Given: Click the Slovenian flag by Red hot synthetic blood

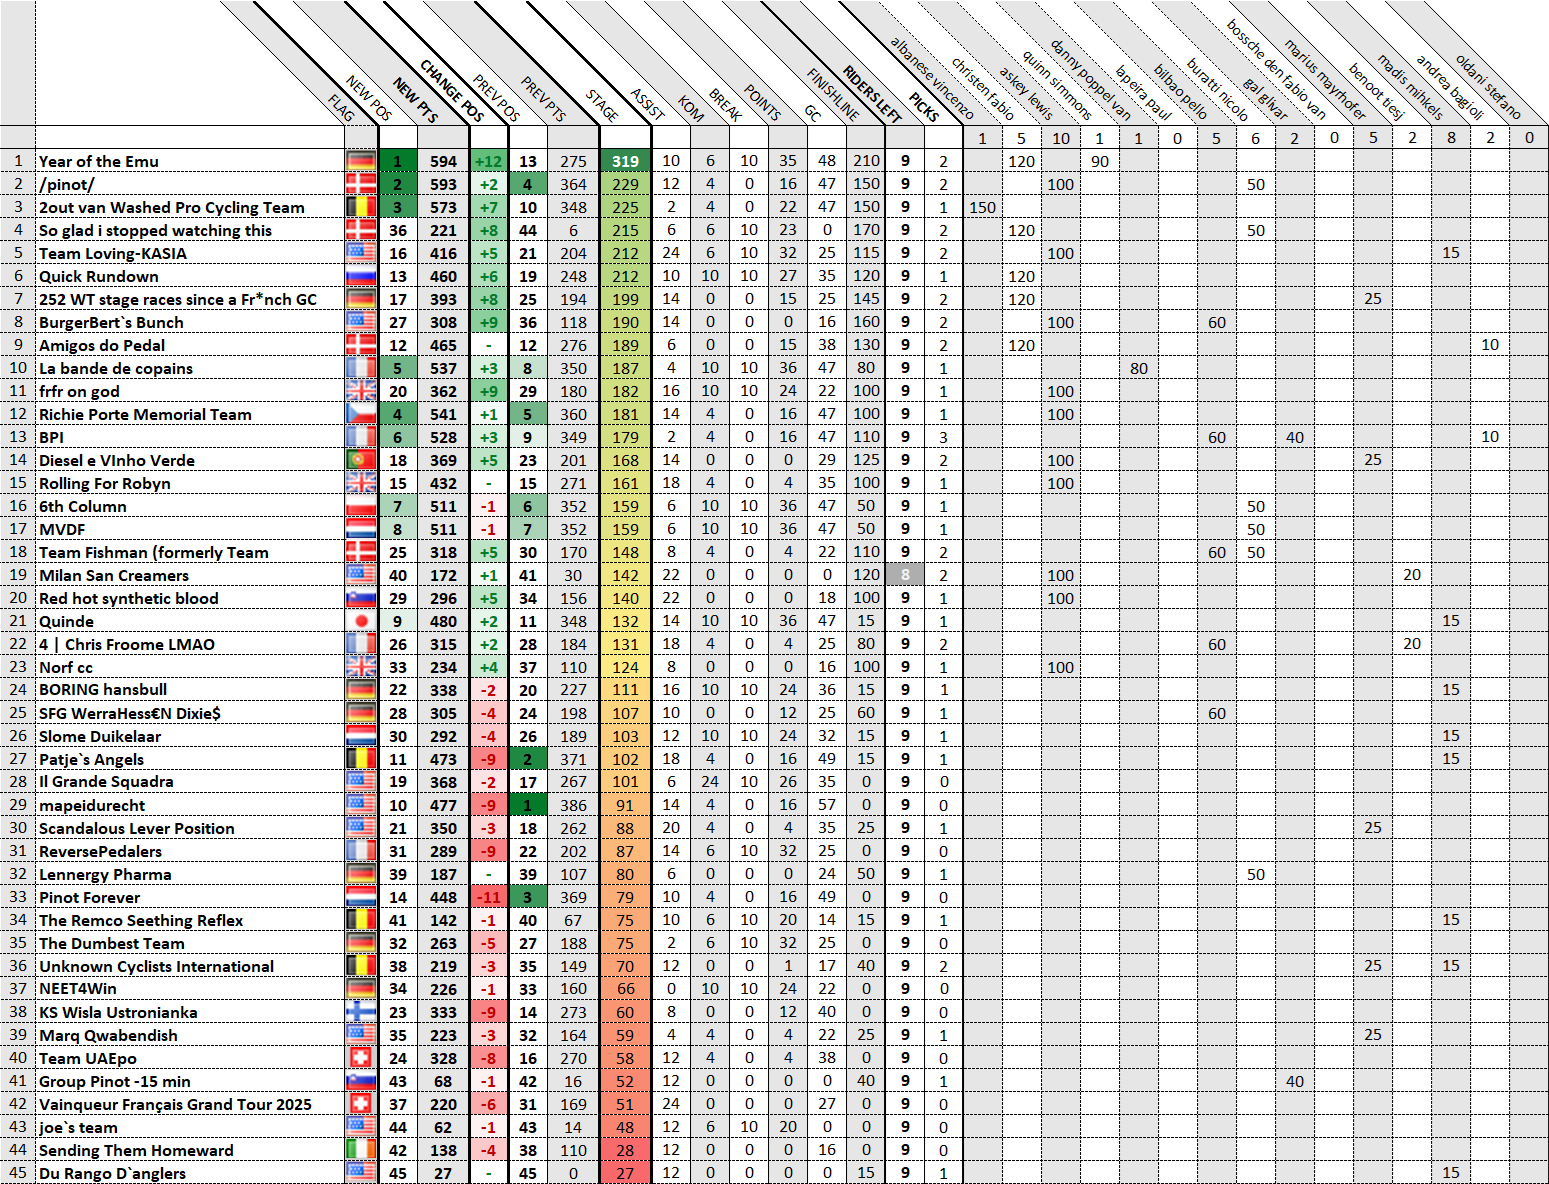Looking at the screenshot, I should tap(361, 598).
